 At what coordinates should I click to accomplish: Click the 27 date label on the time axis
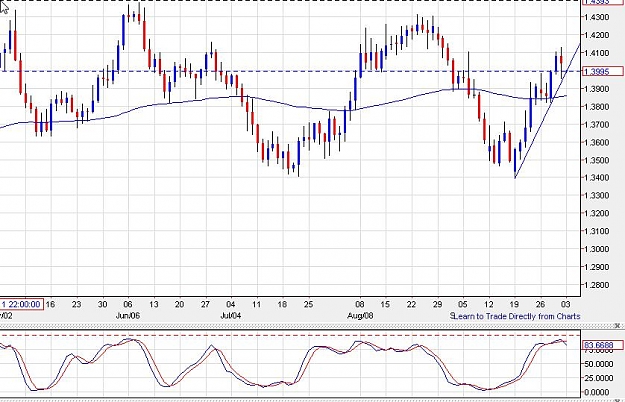(x=205, y=305)
